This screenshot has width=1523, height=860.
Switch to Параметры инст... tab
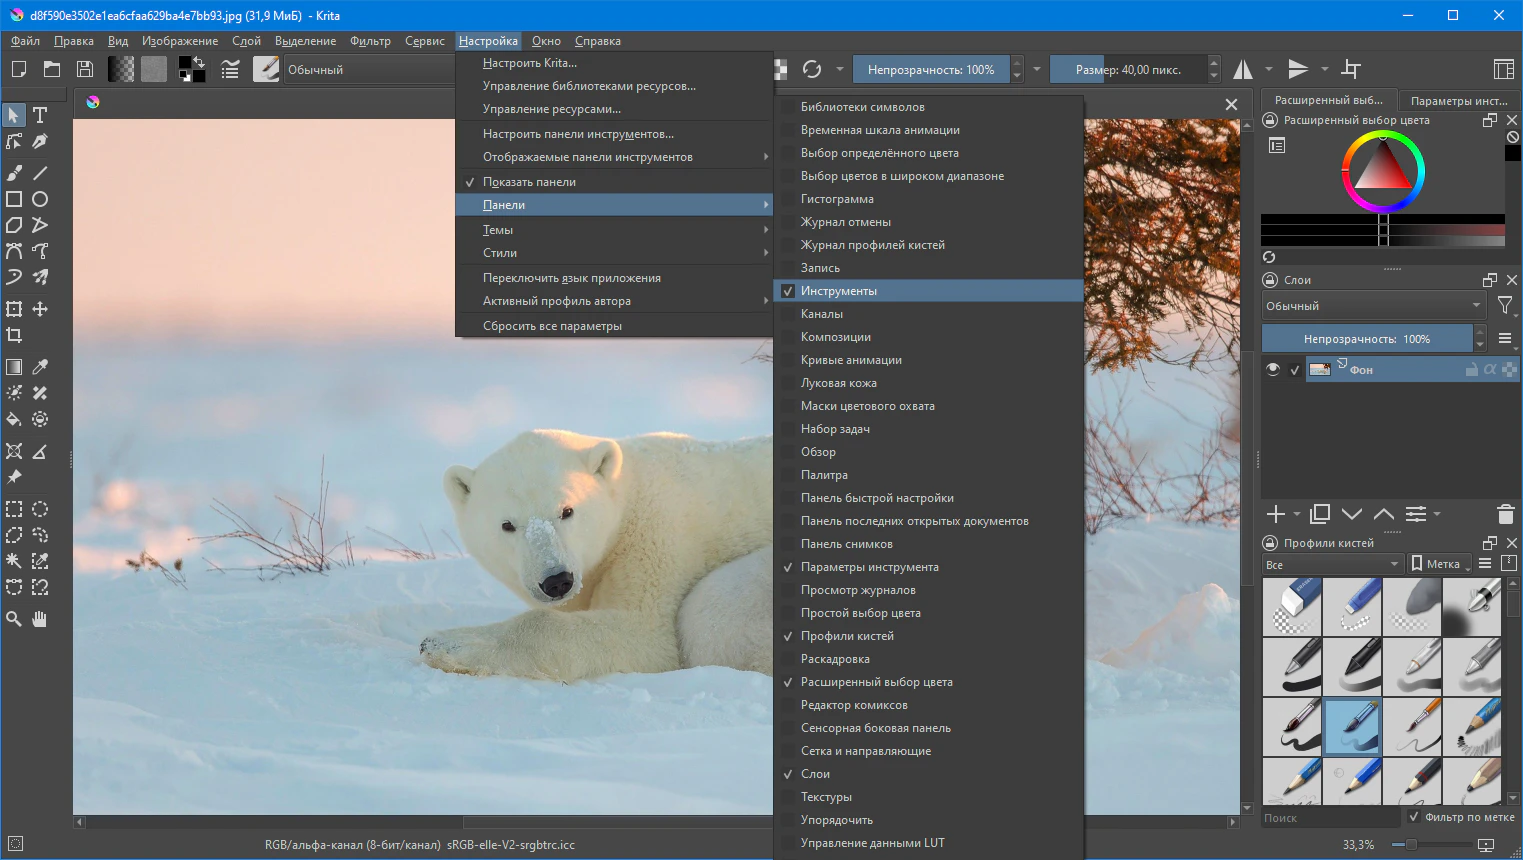pyautogui.click(x=1458, y=100)
